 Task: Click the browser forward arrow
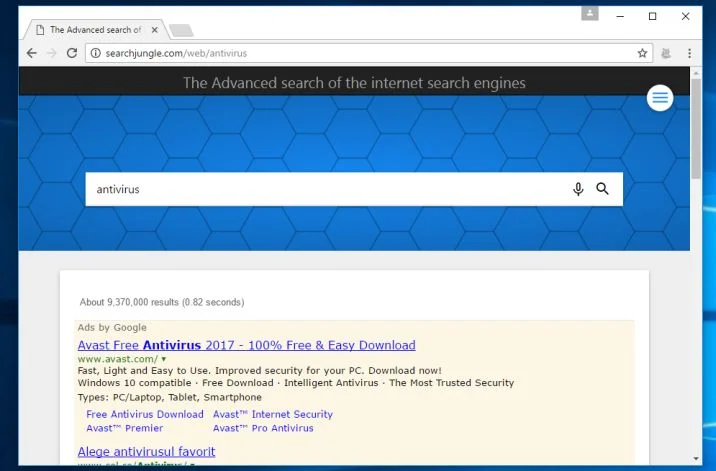pos(52,53)
